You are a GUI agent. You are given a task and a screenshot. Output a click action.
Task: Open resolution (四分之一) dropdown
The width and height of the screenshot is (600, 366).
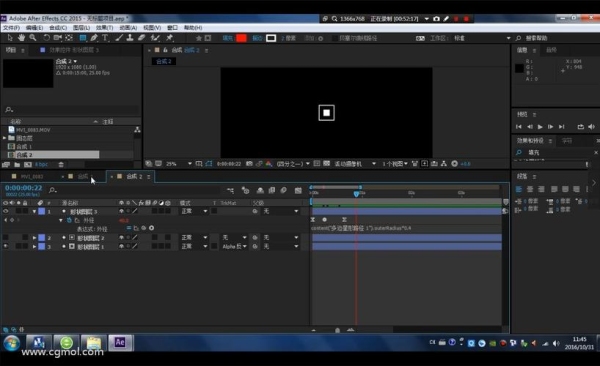click(x=293, y=164)
